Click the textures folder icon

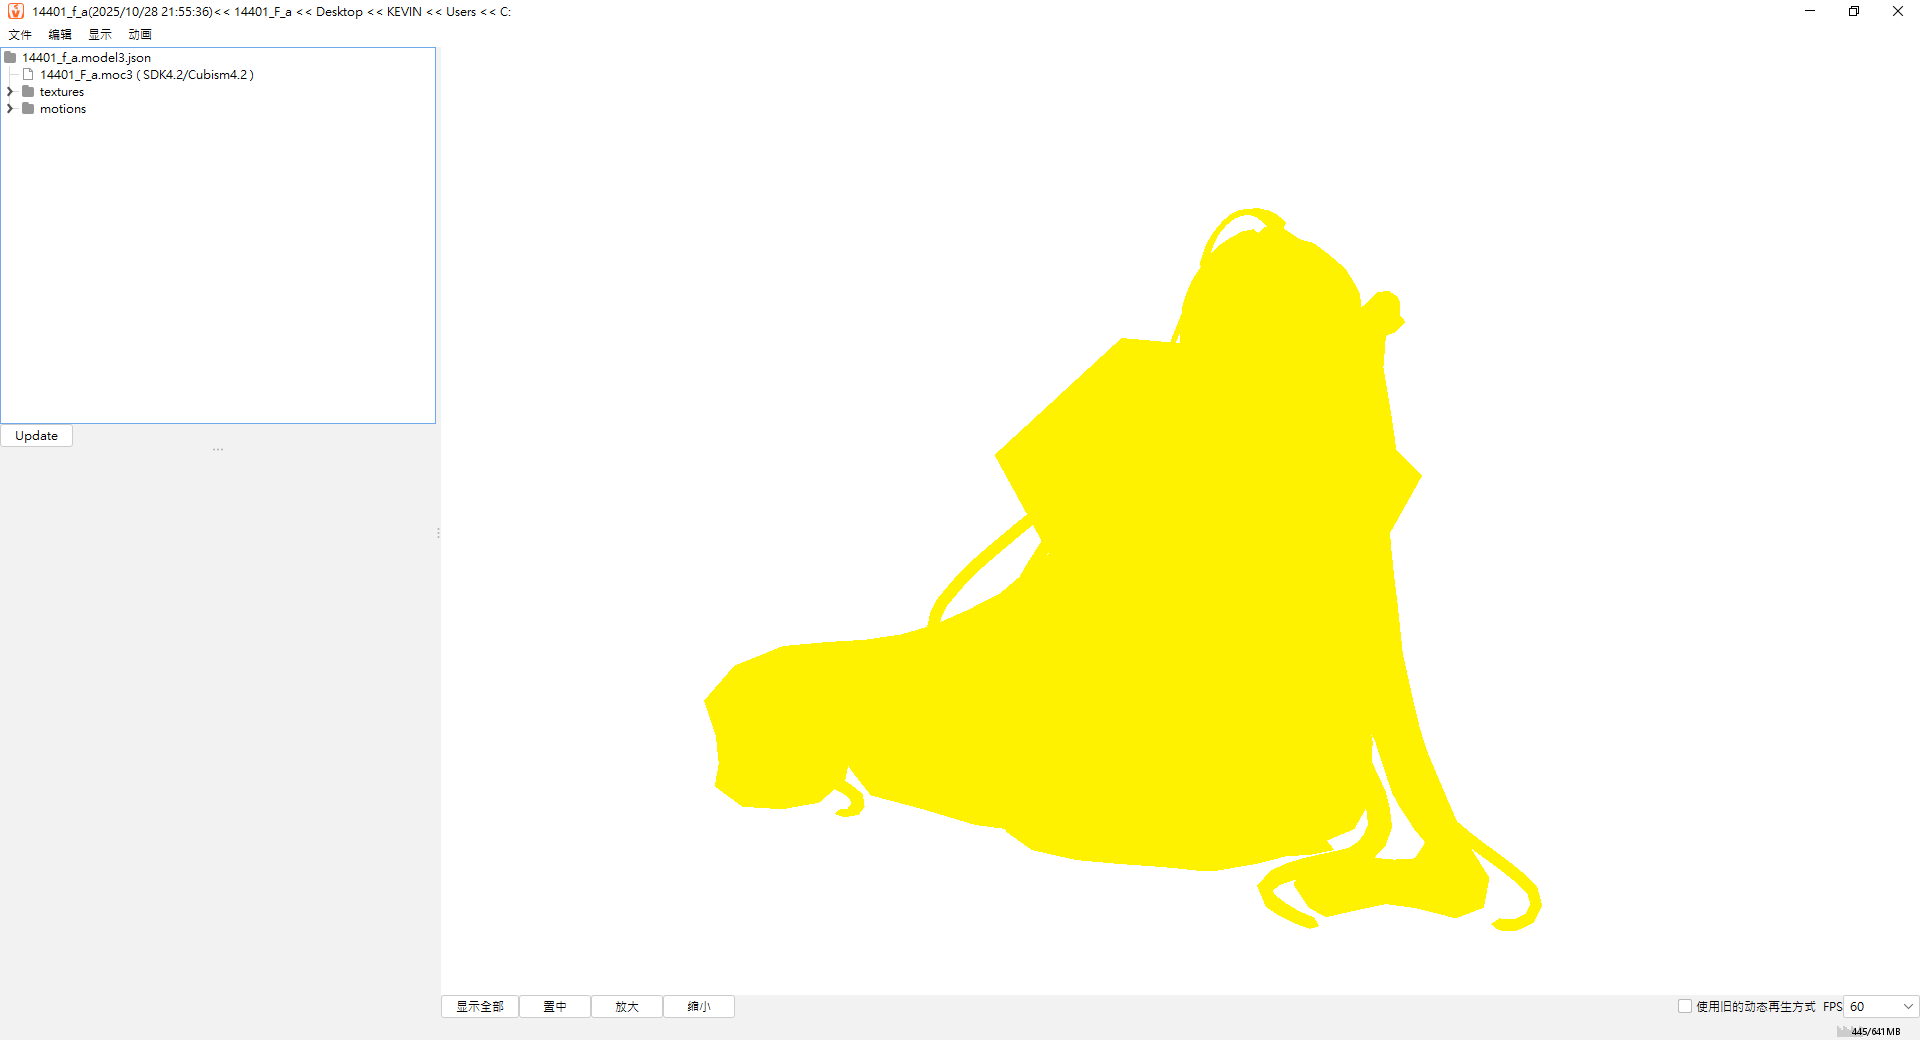click(29, 92)
